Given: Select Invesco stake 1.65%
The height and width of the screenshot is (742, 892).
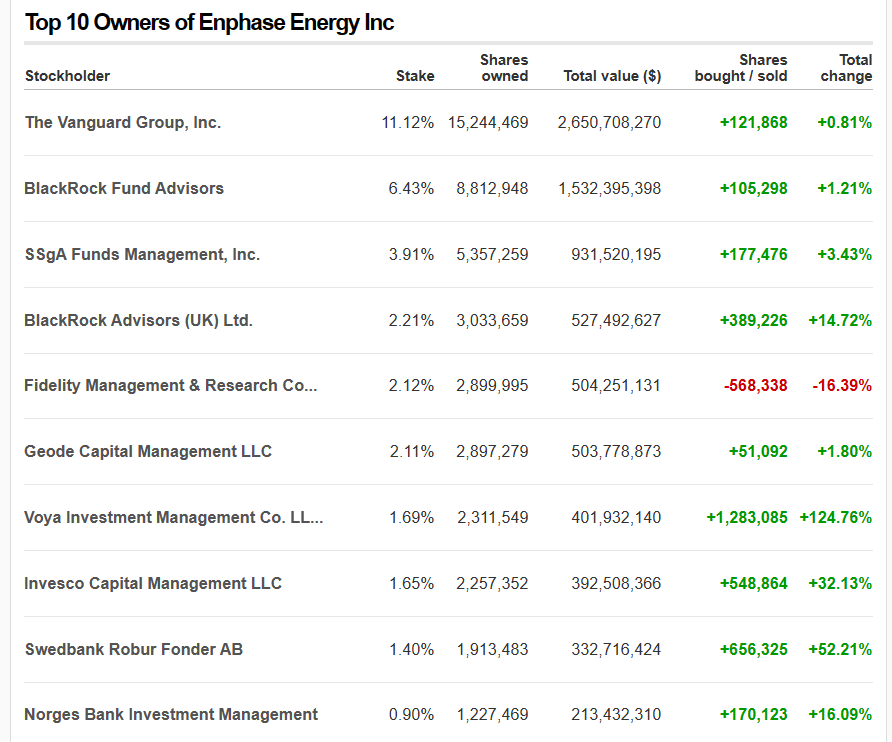Looking at the screenshot, I should click(411, 583).
